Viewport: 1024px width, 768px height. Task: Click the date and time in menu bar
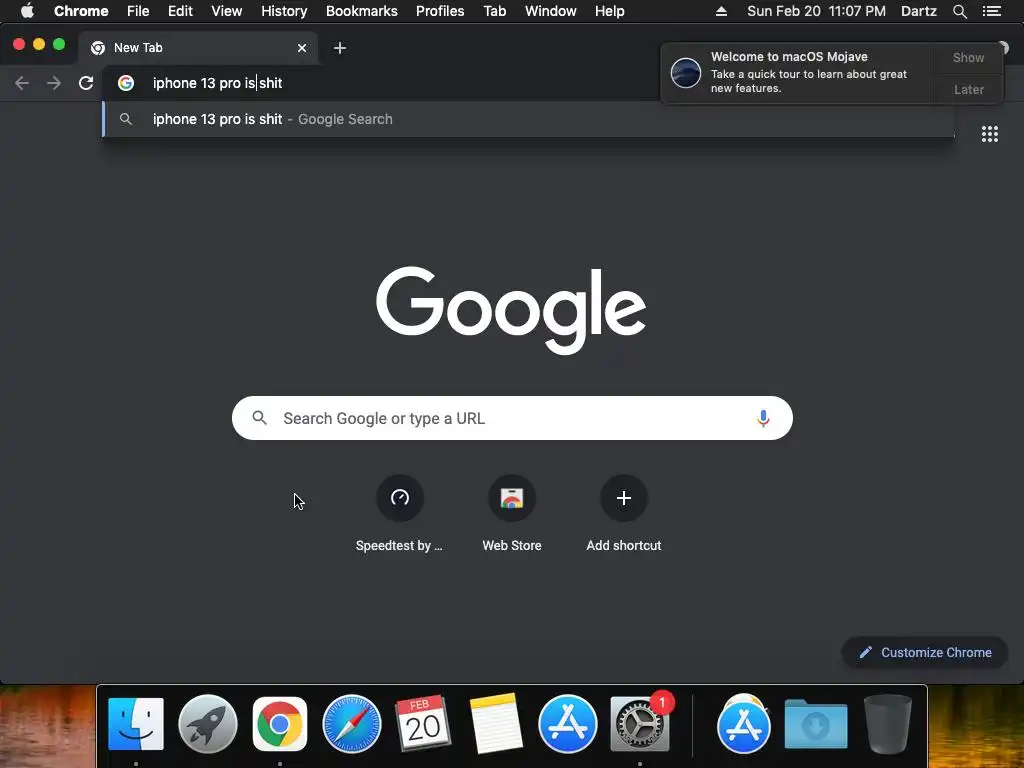[x=816, y=11]
